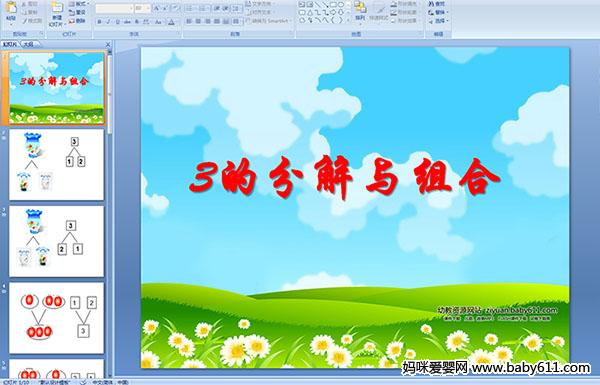Viewport: 600px width, 385px height.
Task: Click the Layout icon beside New Slide
Action: (77, 4)
